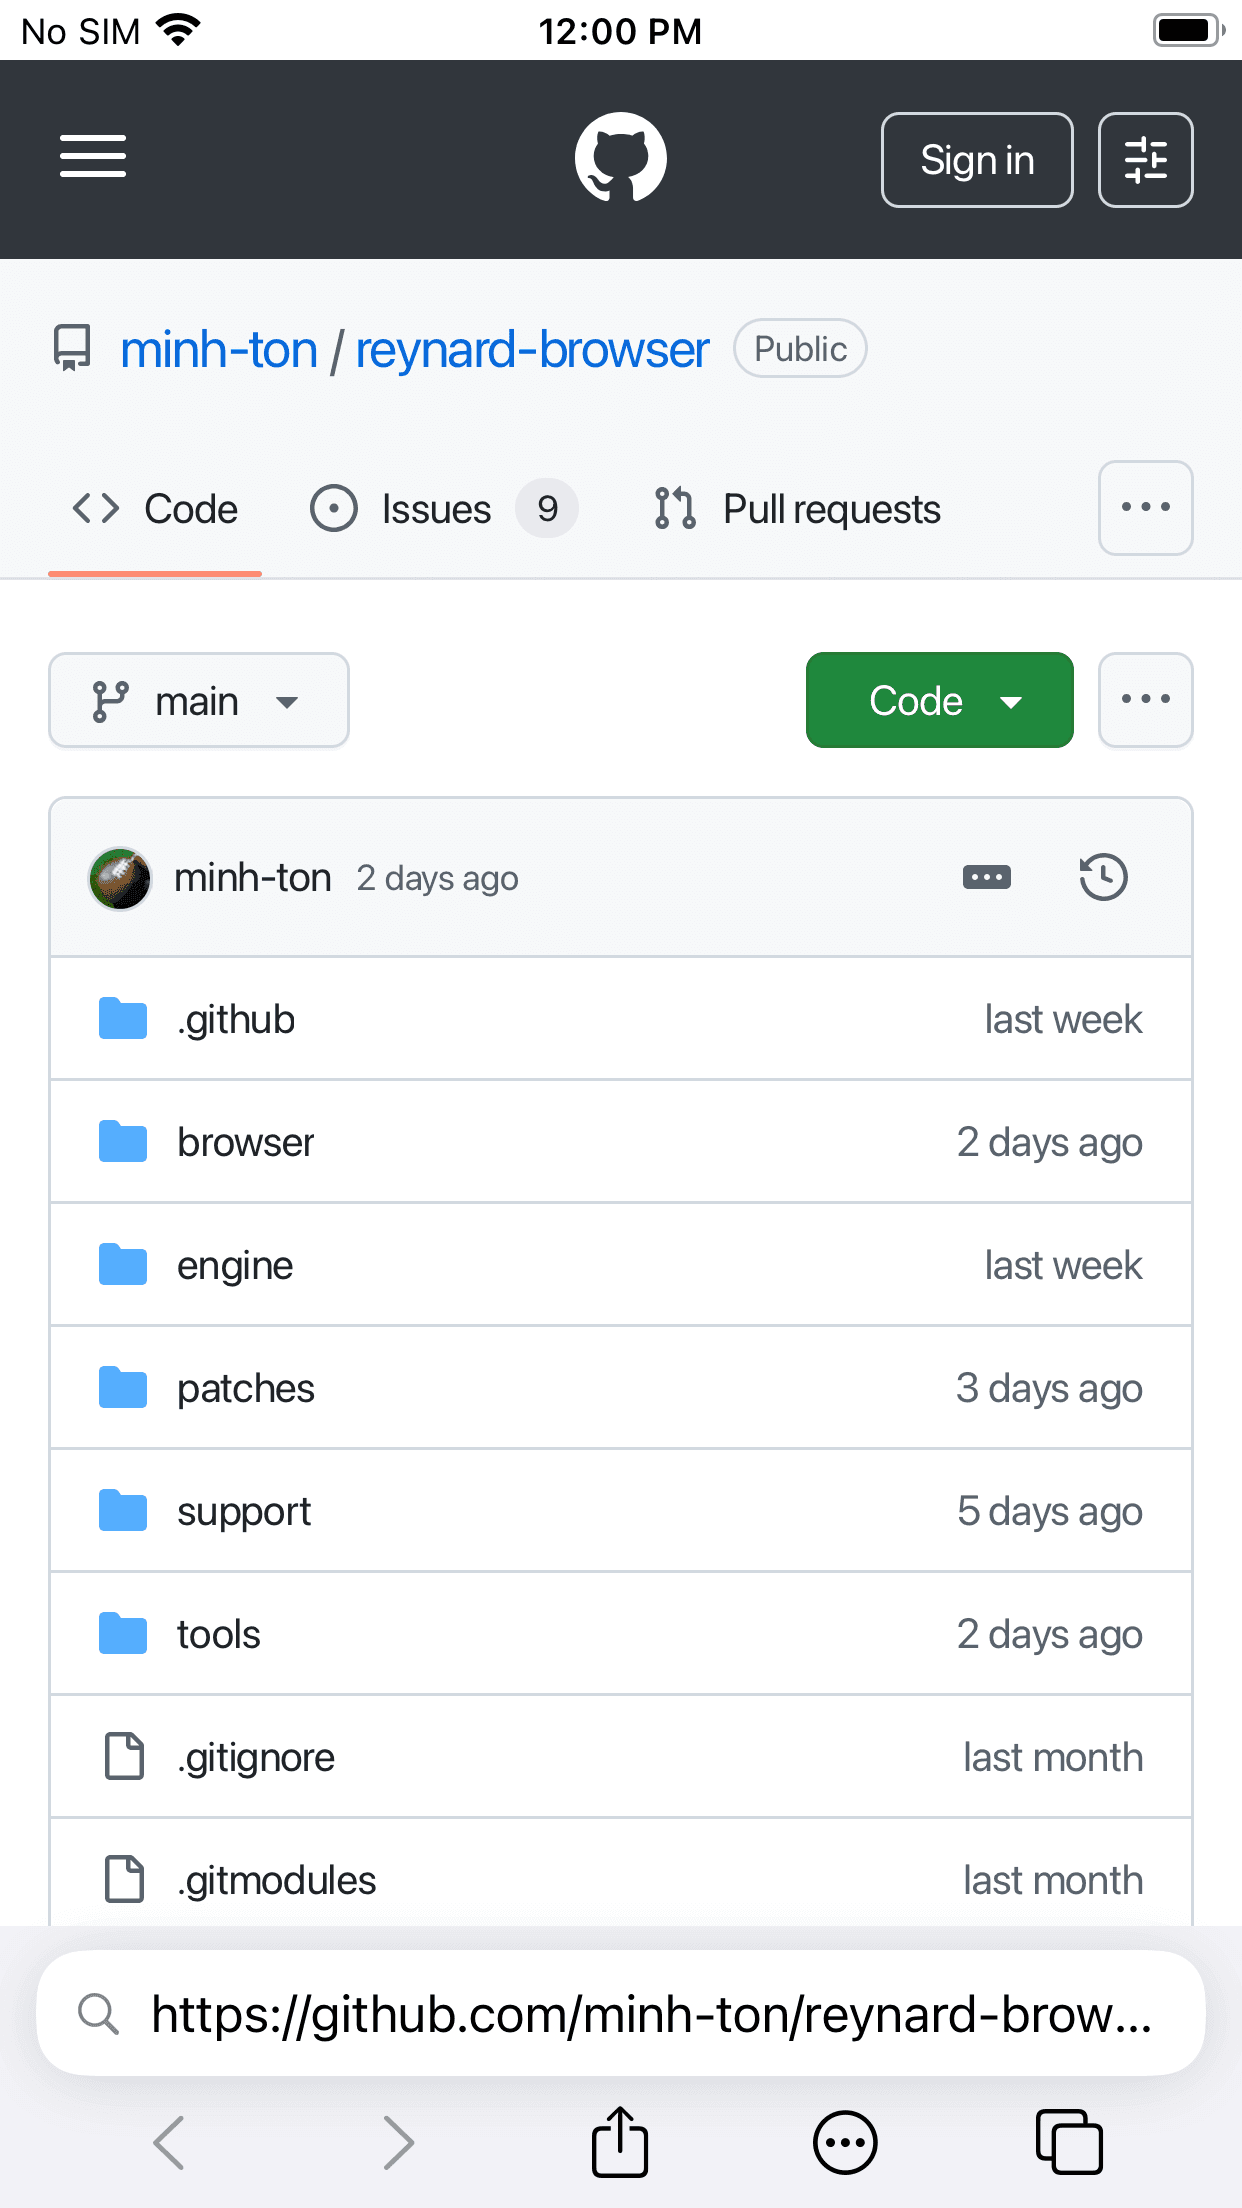The image size is (1242, 2208).
Task: Open the main branch dropdown
Action: [199, 700]
